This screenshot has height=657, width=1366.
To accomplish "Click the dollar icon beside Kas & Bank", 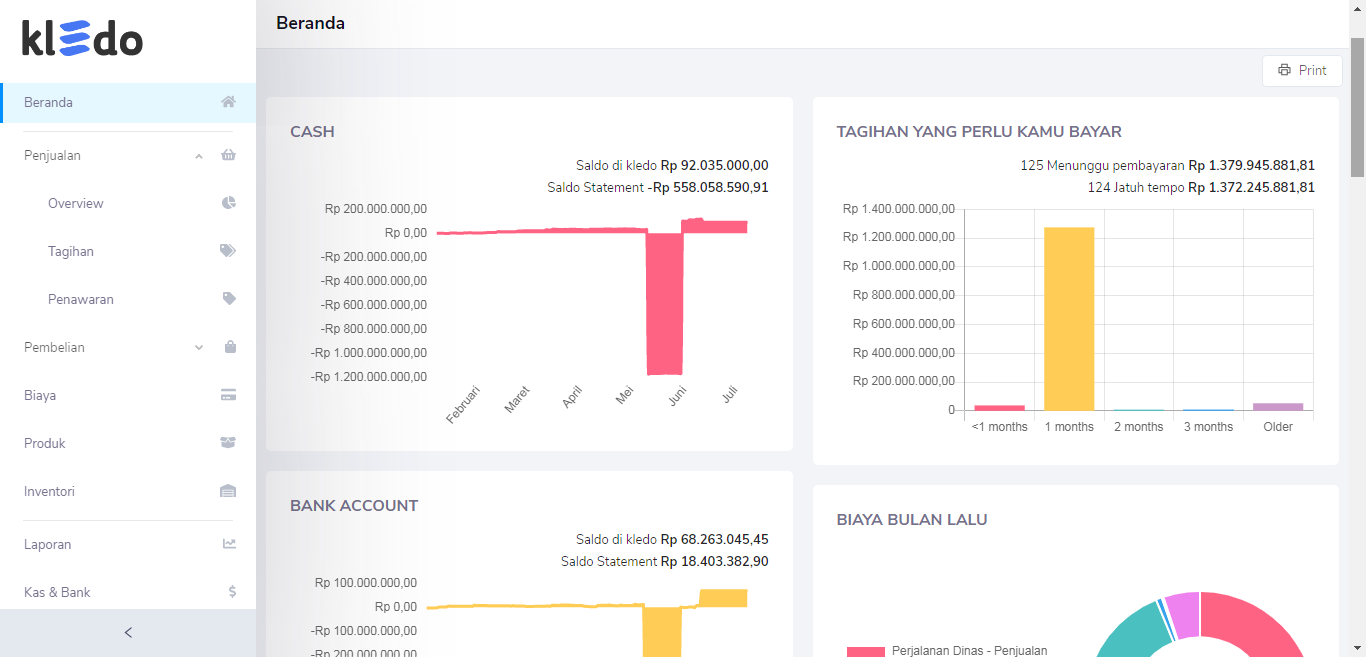I will pyautogui.click(x=231, y=592).
